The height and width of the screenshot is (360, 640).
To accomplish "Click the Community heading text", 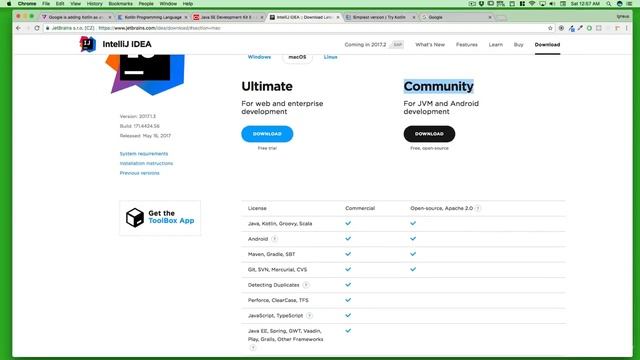I will coord(439,87).
